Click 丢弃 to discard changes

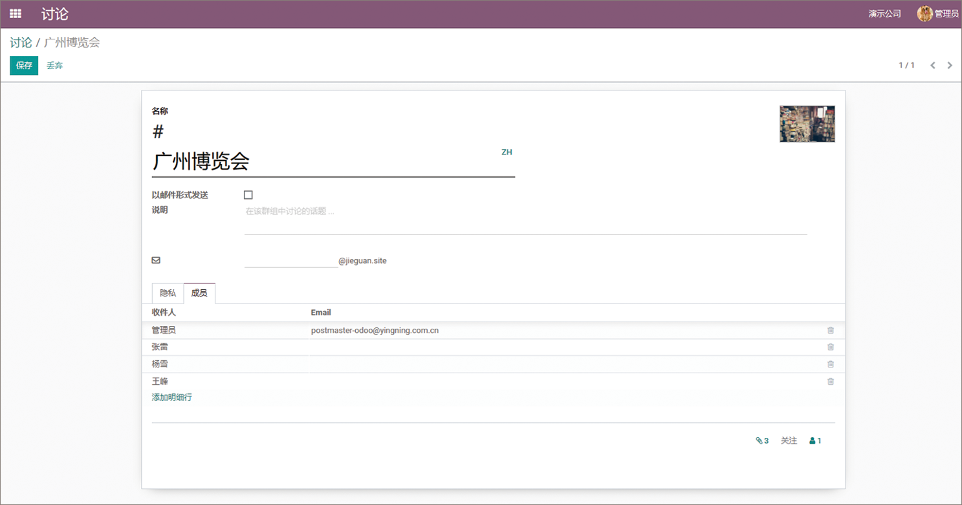54,65
